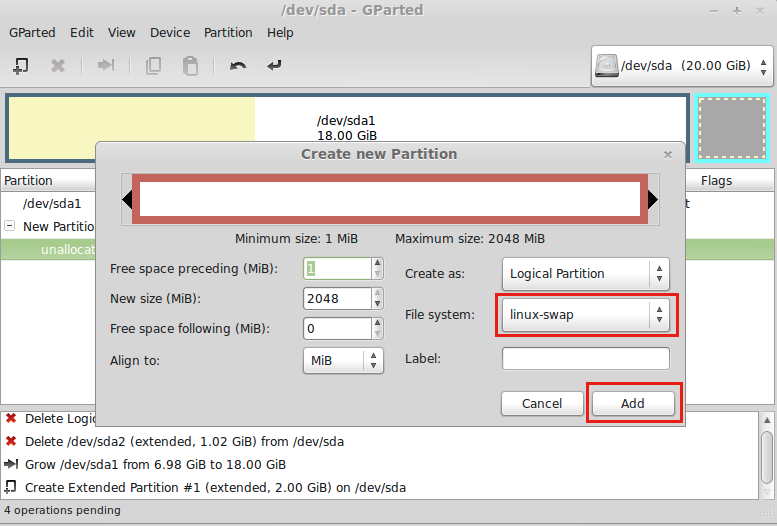This screenshot has height=526, width=777.
Task: Click the Label text field
Action: (585, 359)
